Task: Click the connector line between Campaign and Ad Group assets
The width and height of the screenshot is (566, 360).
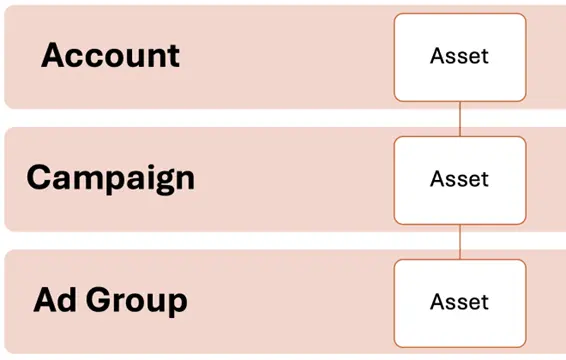Action: (460, 242)
